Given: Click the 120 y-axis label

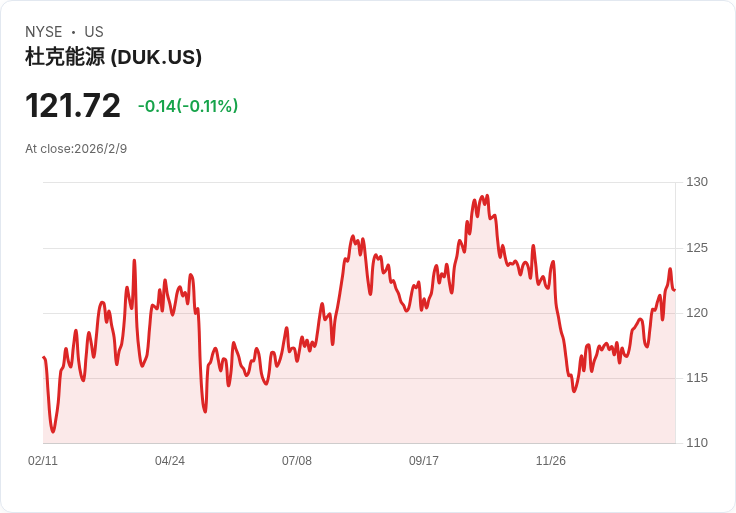Looking at the screenshot, I should click(x=697, y=313).
